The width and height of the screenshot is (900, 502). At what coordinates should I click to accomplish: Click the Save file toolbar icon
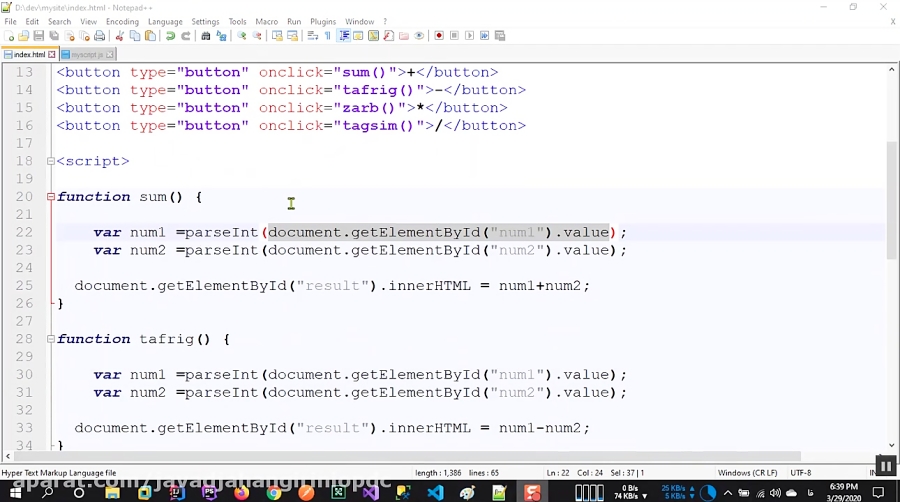point(38,36)
